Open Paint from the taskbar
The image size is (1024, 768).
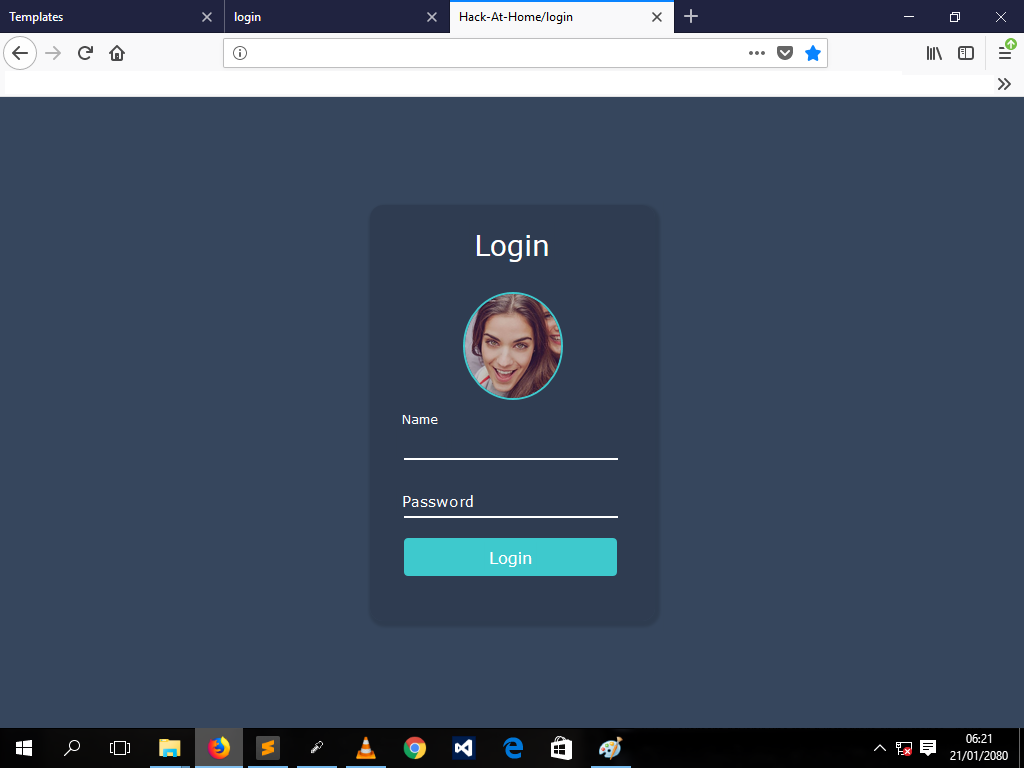pyautogui.click(x=611, y=748)
